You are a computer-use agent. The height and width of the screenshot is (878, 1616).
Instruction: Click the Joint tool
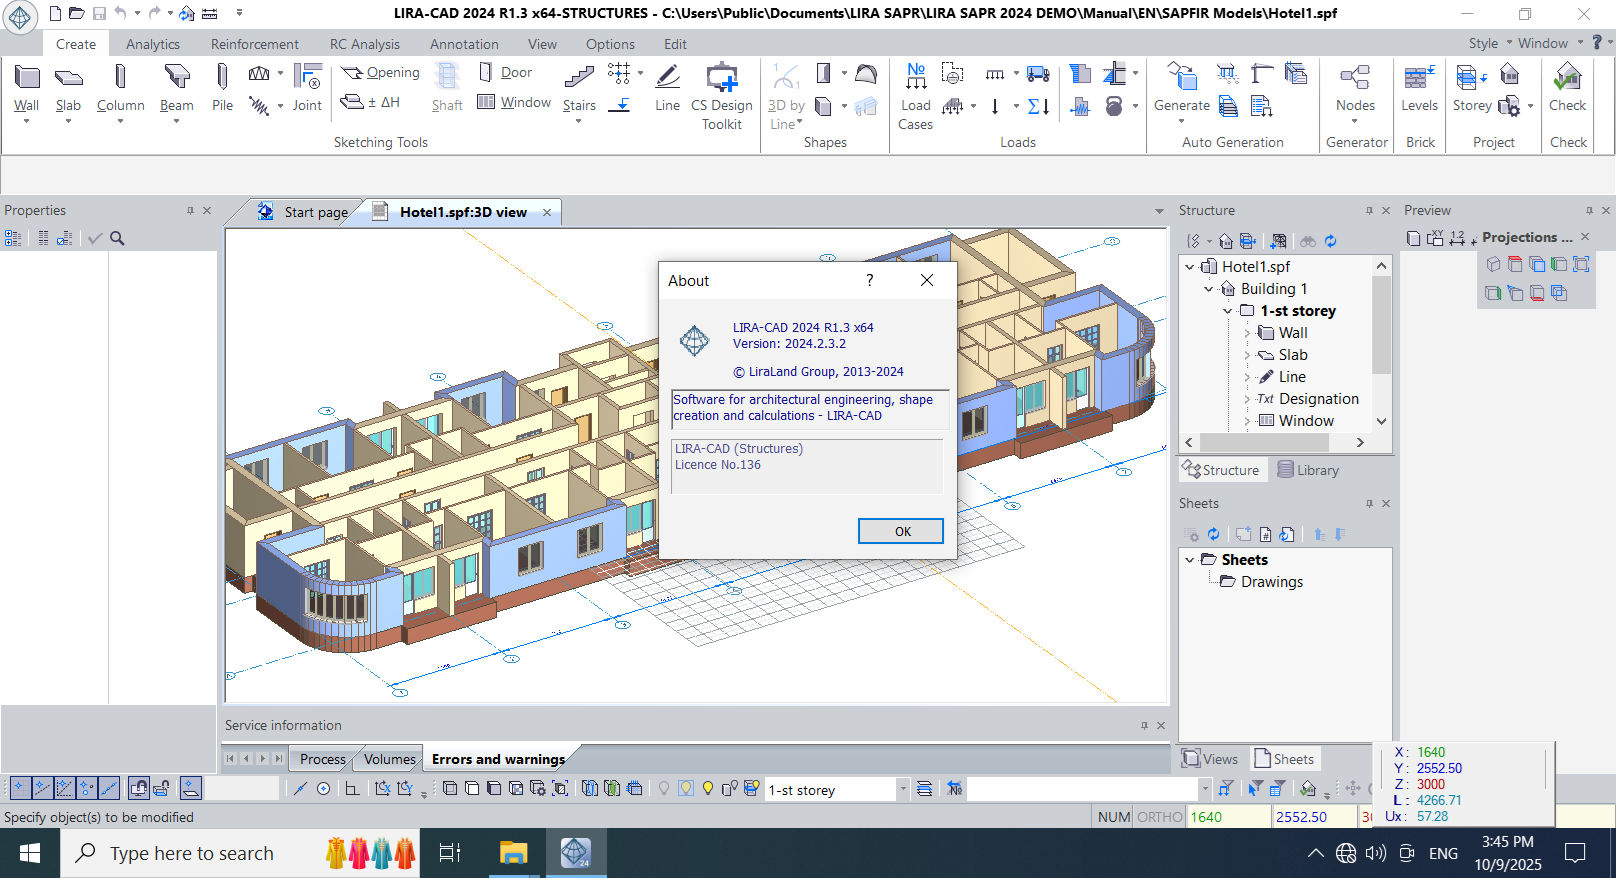pos(307,88)
